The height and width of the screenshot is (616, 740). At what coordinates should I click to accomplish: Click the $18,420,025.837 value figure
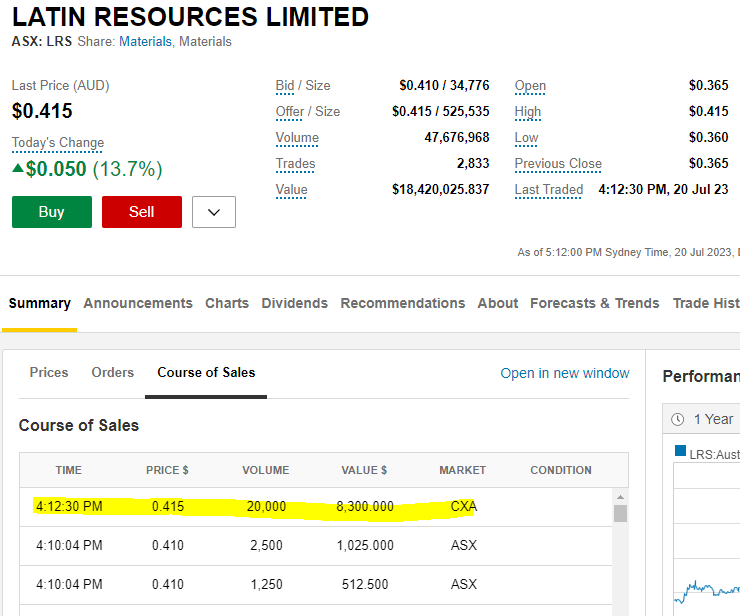coord(440,189)
